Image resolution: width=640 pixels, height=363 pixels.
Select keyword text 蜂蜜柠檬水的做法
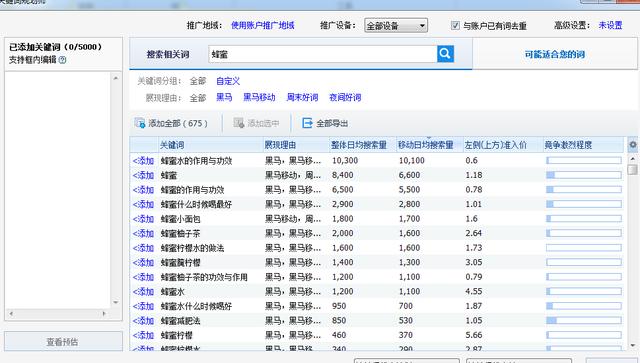point(192,248)
